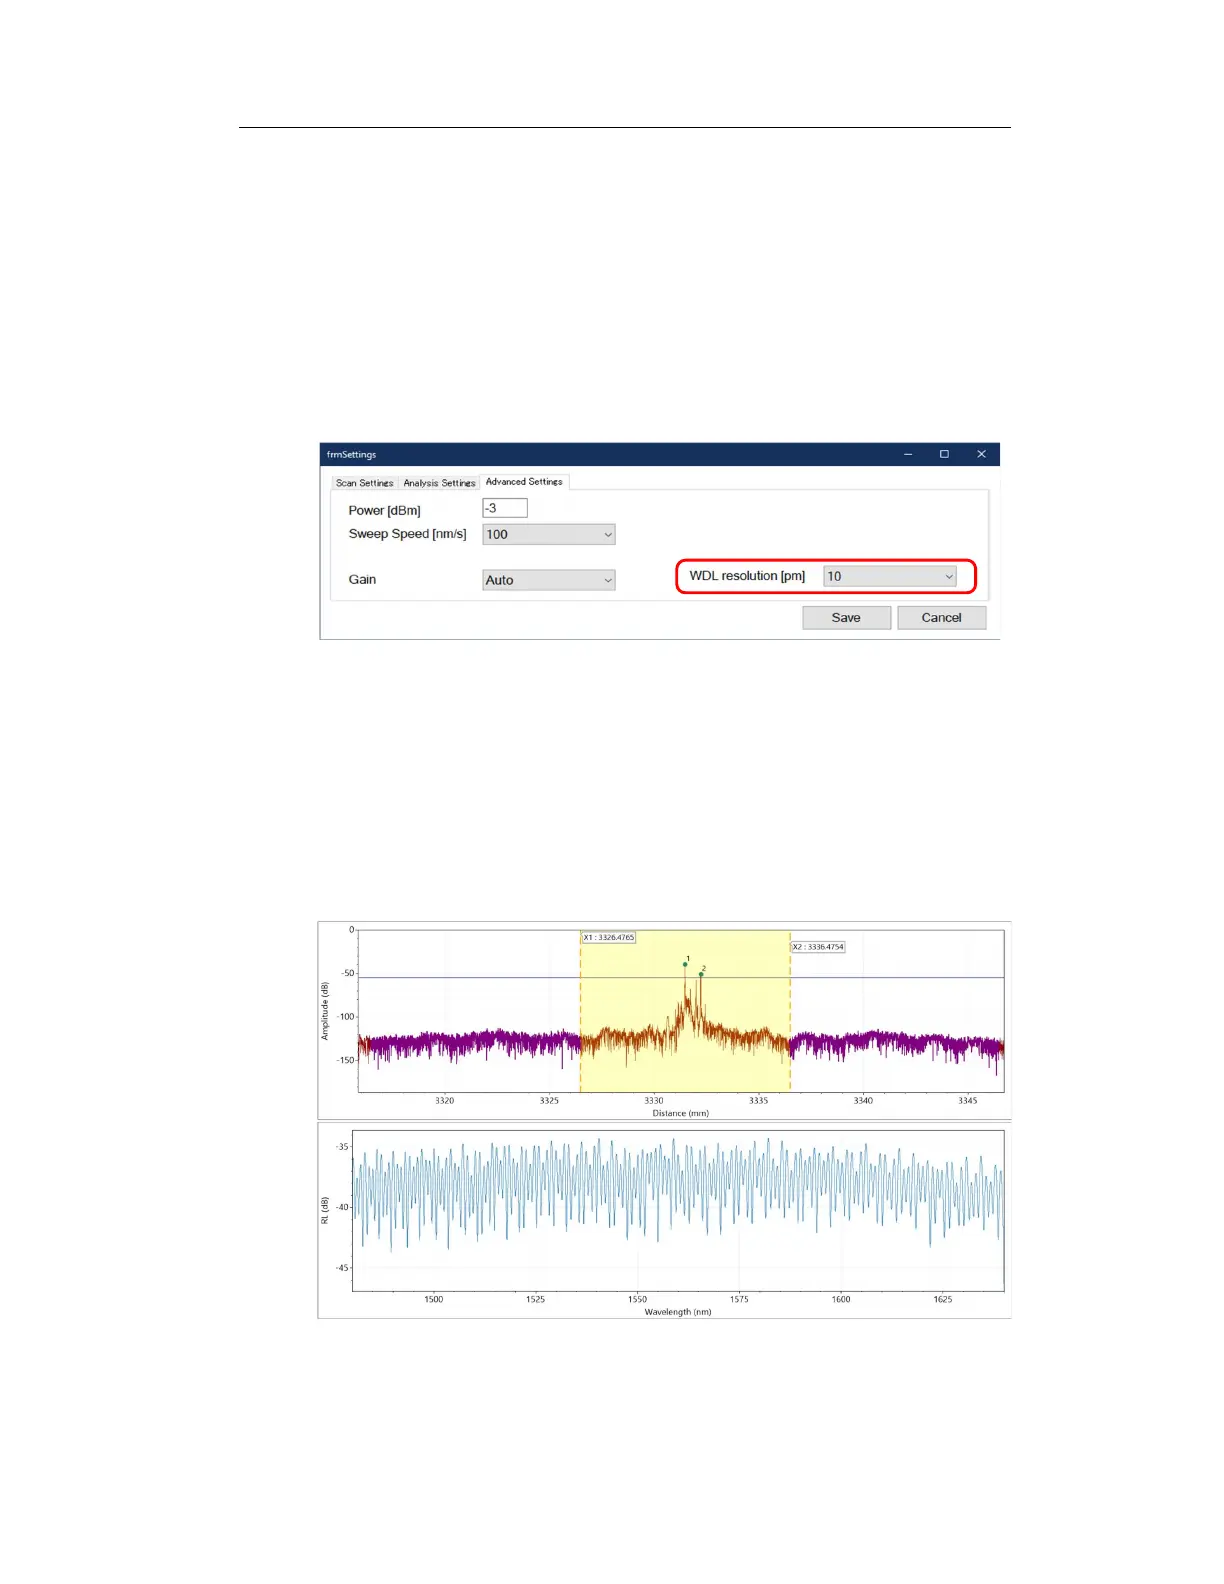Select the X2 cursor label 3336.4754

[818, 947]
